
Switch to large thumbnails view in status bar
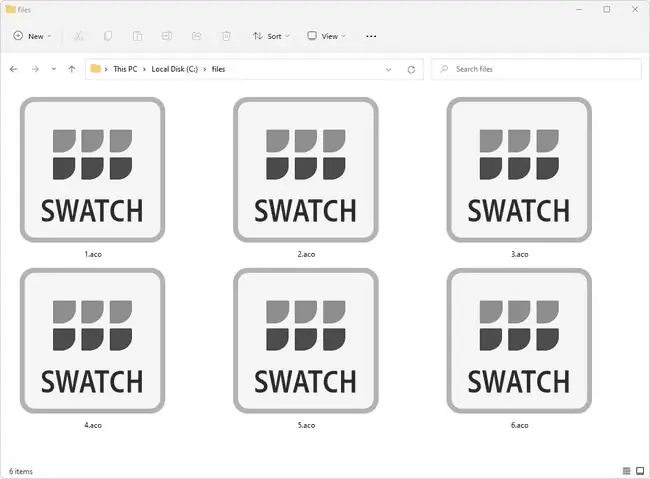click(x=640, y=471)
